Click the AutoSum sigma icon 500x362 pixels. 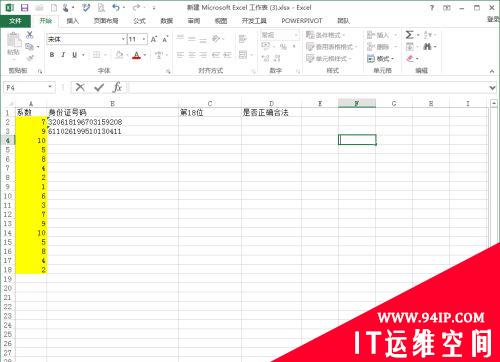point(410,35)
